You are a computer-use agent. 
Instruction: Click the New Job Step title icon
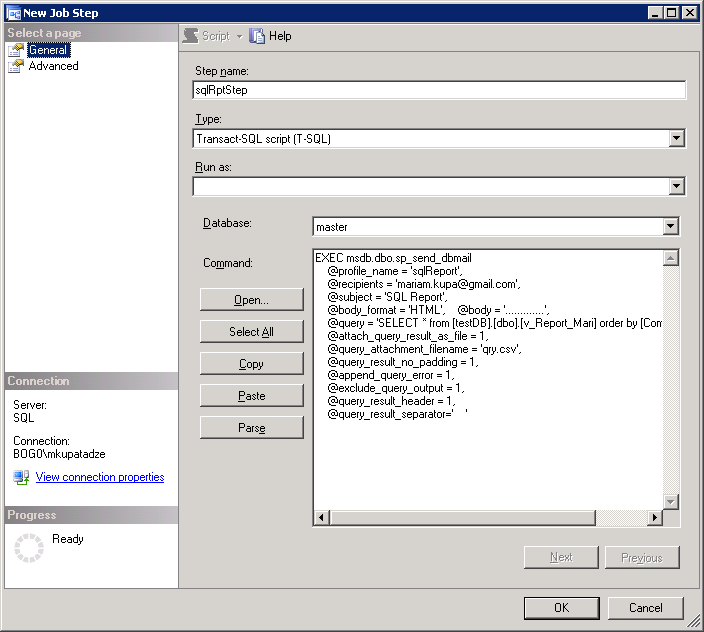coord(13,13)
